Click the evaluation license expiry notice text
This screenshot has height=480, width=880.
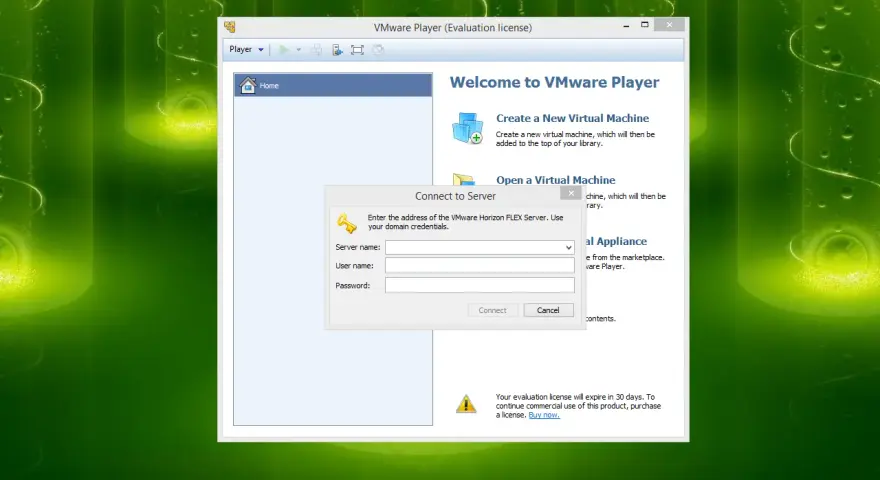578,405
